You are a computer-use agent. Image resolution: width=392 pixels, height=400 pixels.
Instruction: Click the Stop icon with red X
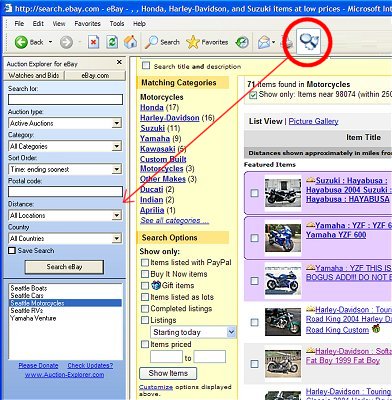tap(94, 42)
